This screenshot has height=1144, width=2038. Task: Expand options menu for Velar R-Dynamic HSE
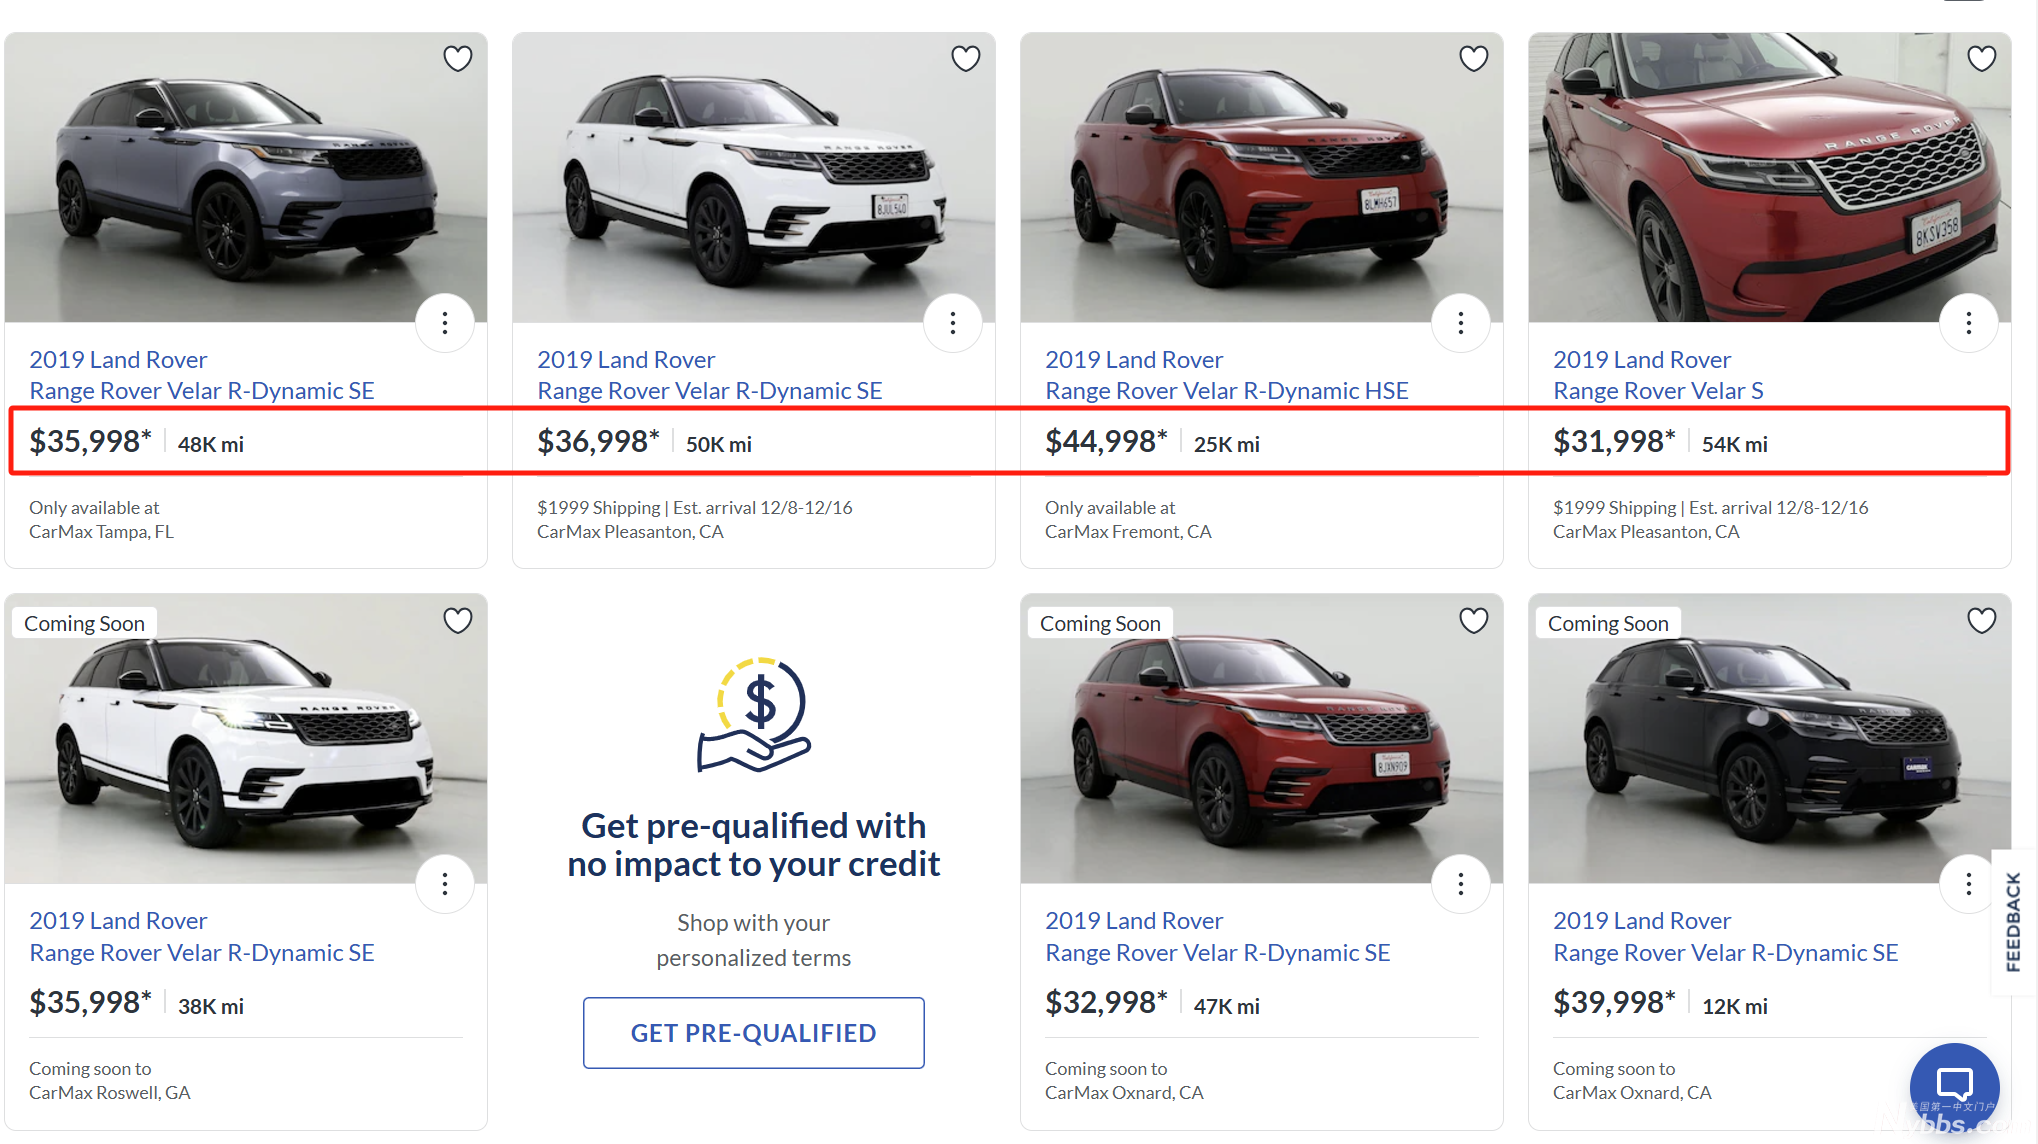tap(1461, 323)
